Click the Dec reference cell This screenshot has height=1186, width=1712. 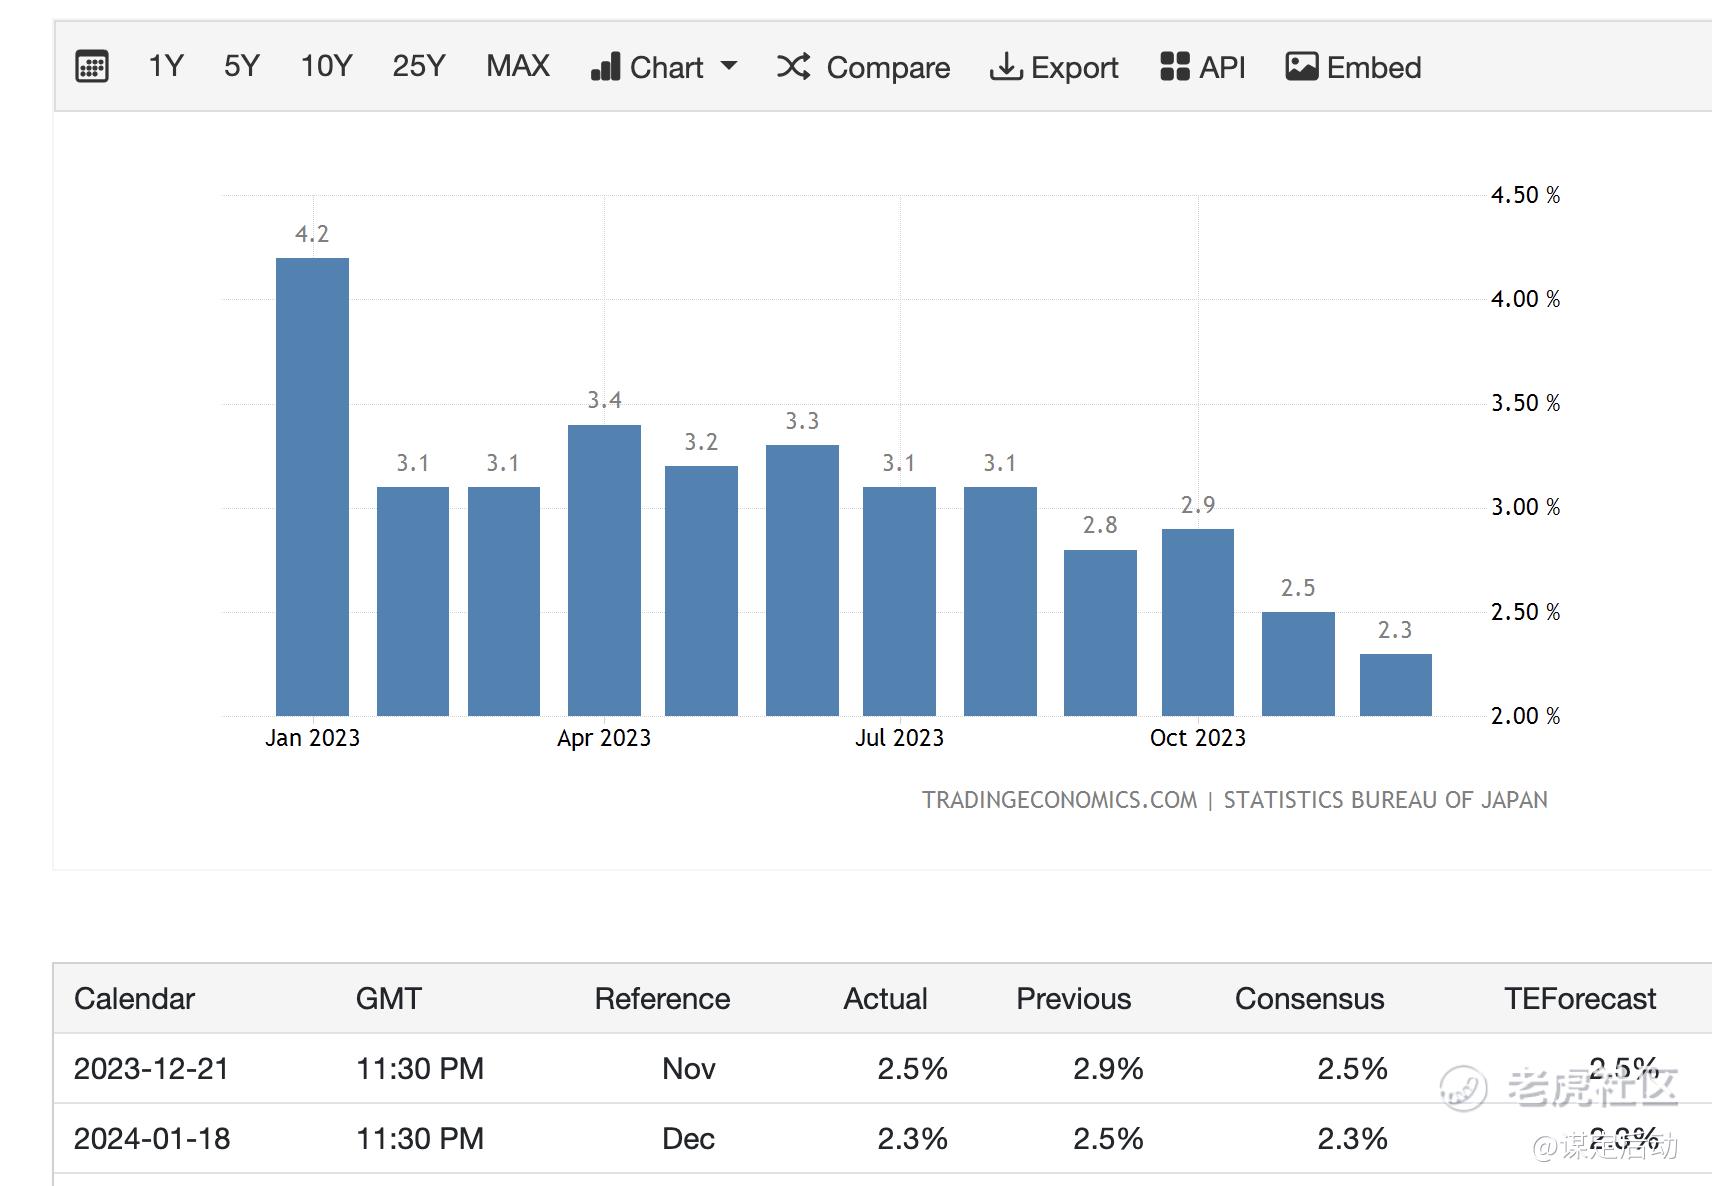tap(688, 1138)
